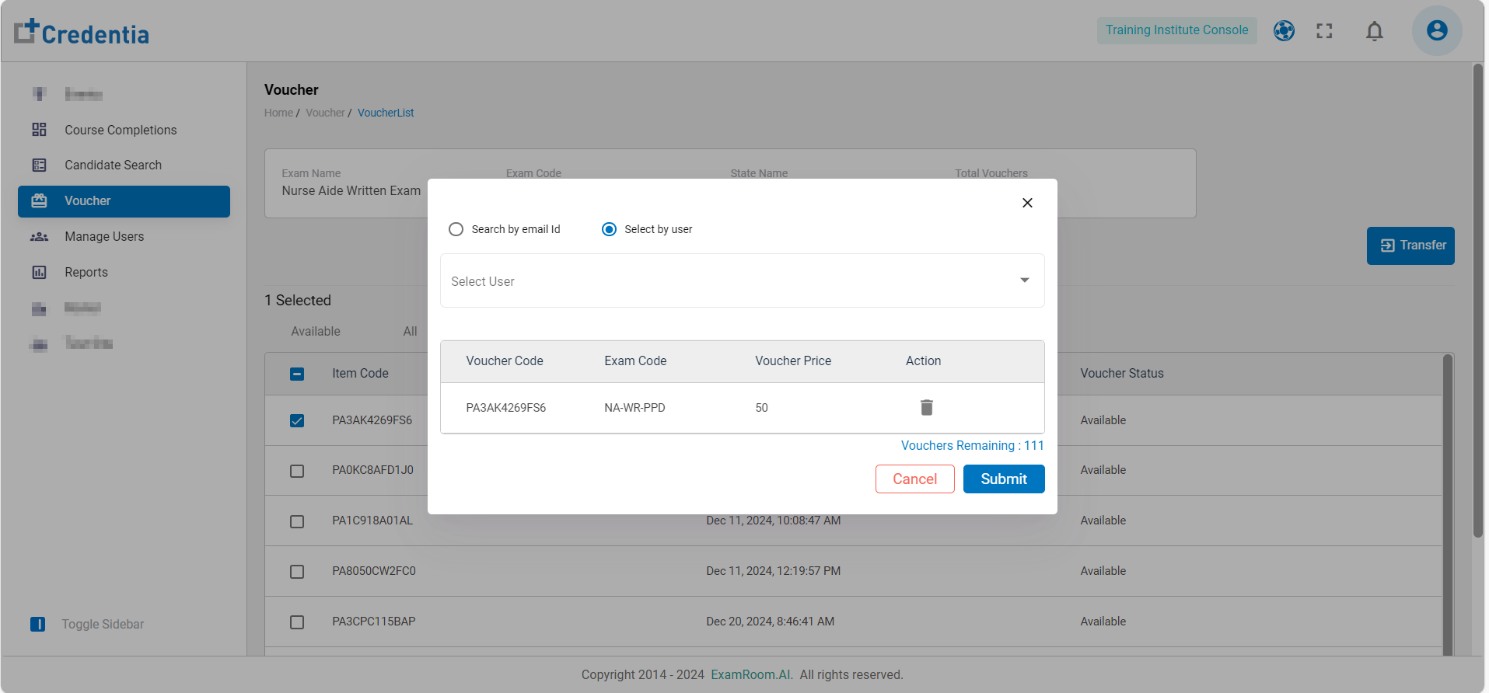The image size is (1489, 693).
Task: Switch to the Available tab
Action: [316, 331]
